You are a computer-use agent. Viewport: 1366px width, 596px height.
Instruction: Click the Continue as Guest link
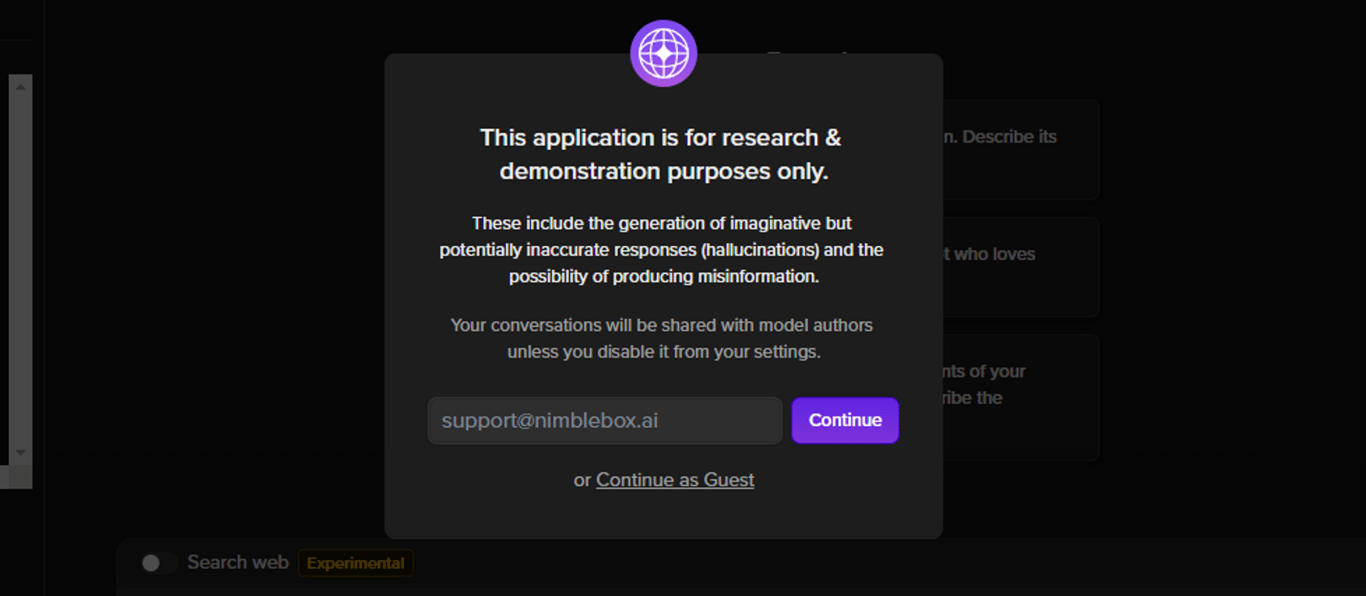(675, 480)
